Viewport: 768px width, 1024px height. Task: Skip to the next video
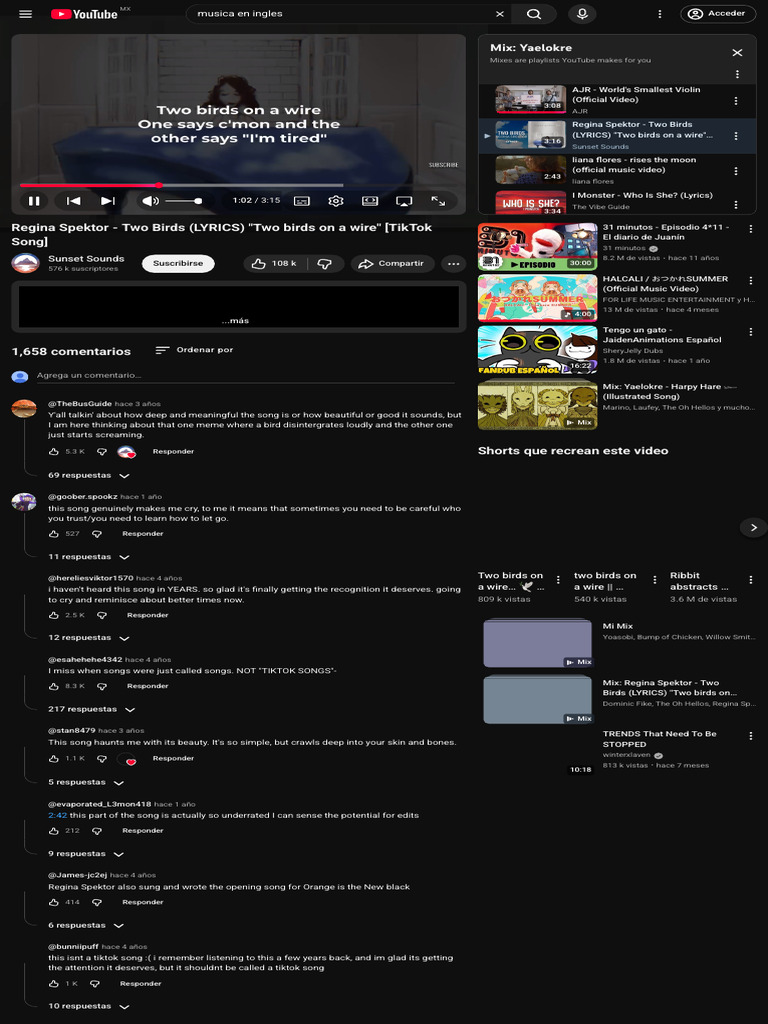point(108,201)
